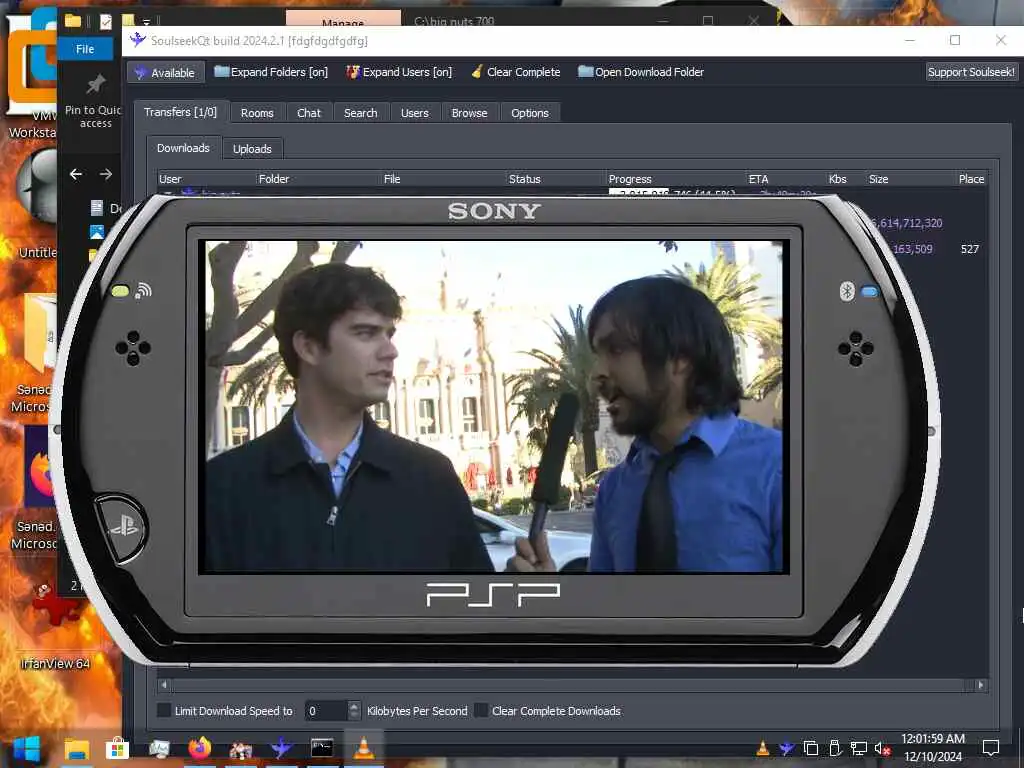Viewport: 1024px width, 768px height.
Task: Sort by File column header
Action: click(444, 179)
